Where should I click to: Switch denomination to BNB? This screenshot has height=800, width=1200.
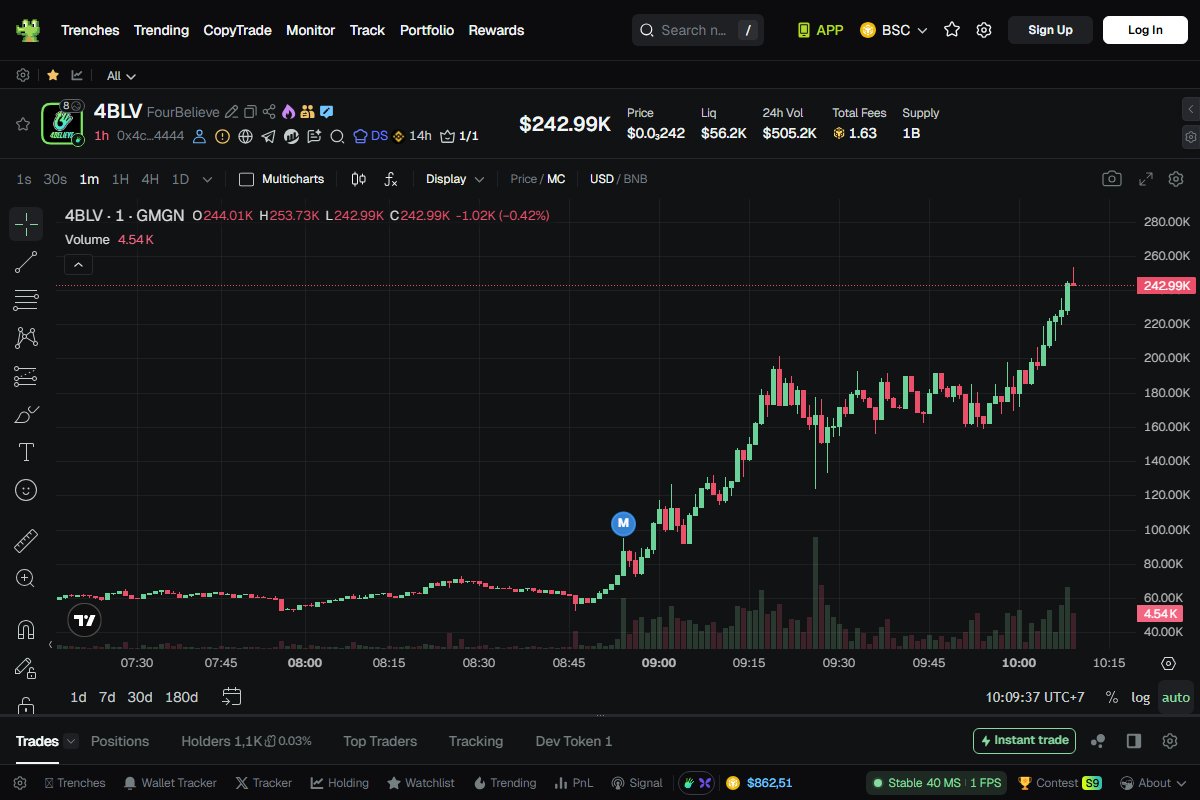[635, 179]
